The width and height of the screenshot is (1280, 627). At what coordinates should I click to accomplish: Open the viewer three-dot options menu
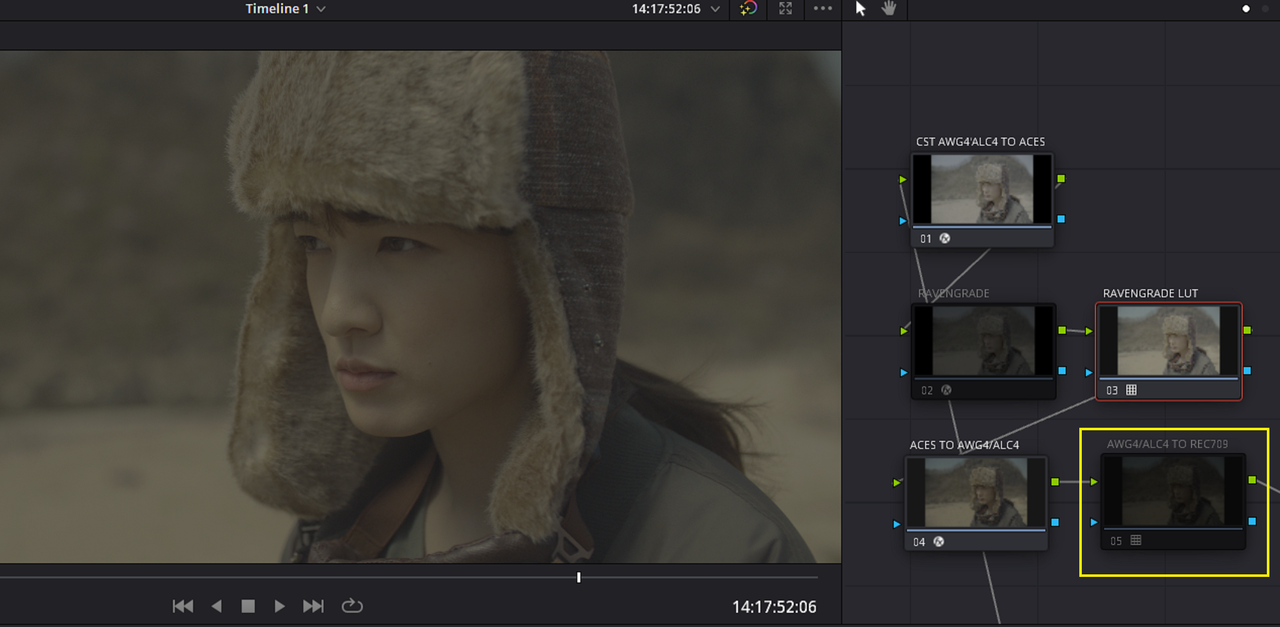(x=823, y=9)
